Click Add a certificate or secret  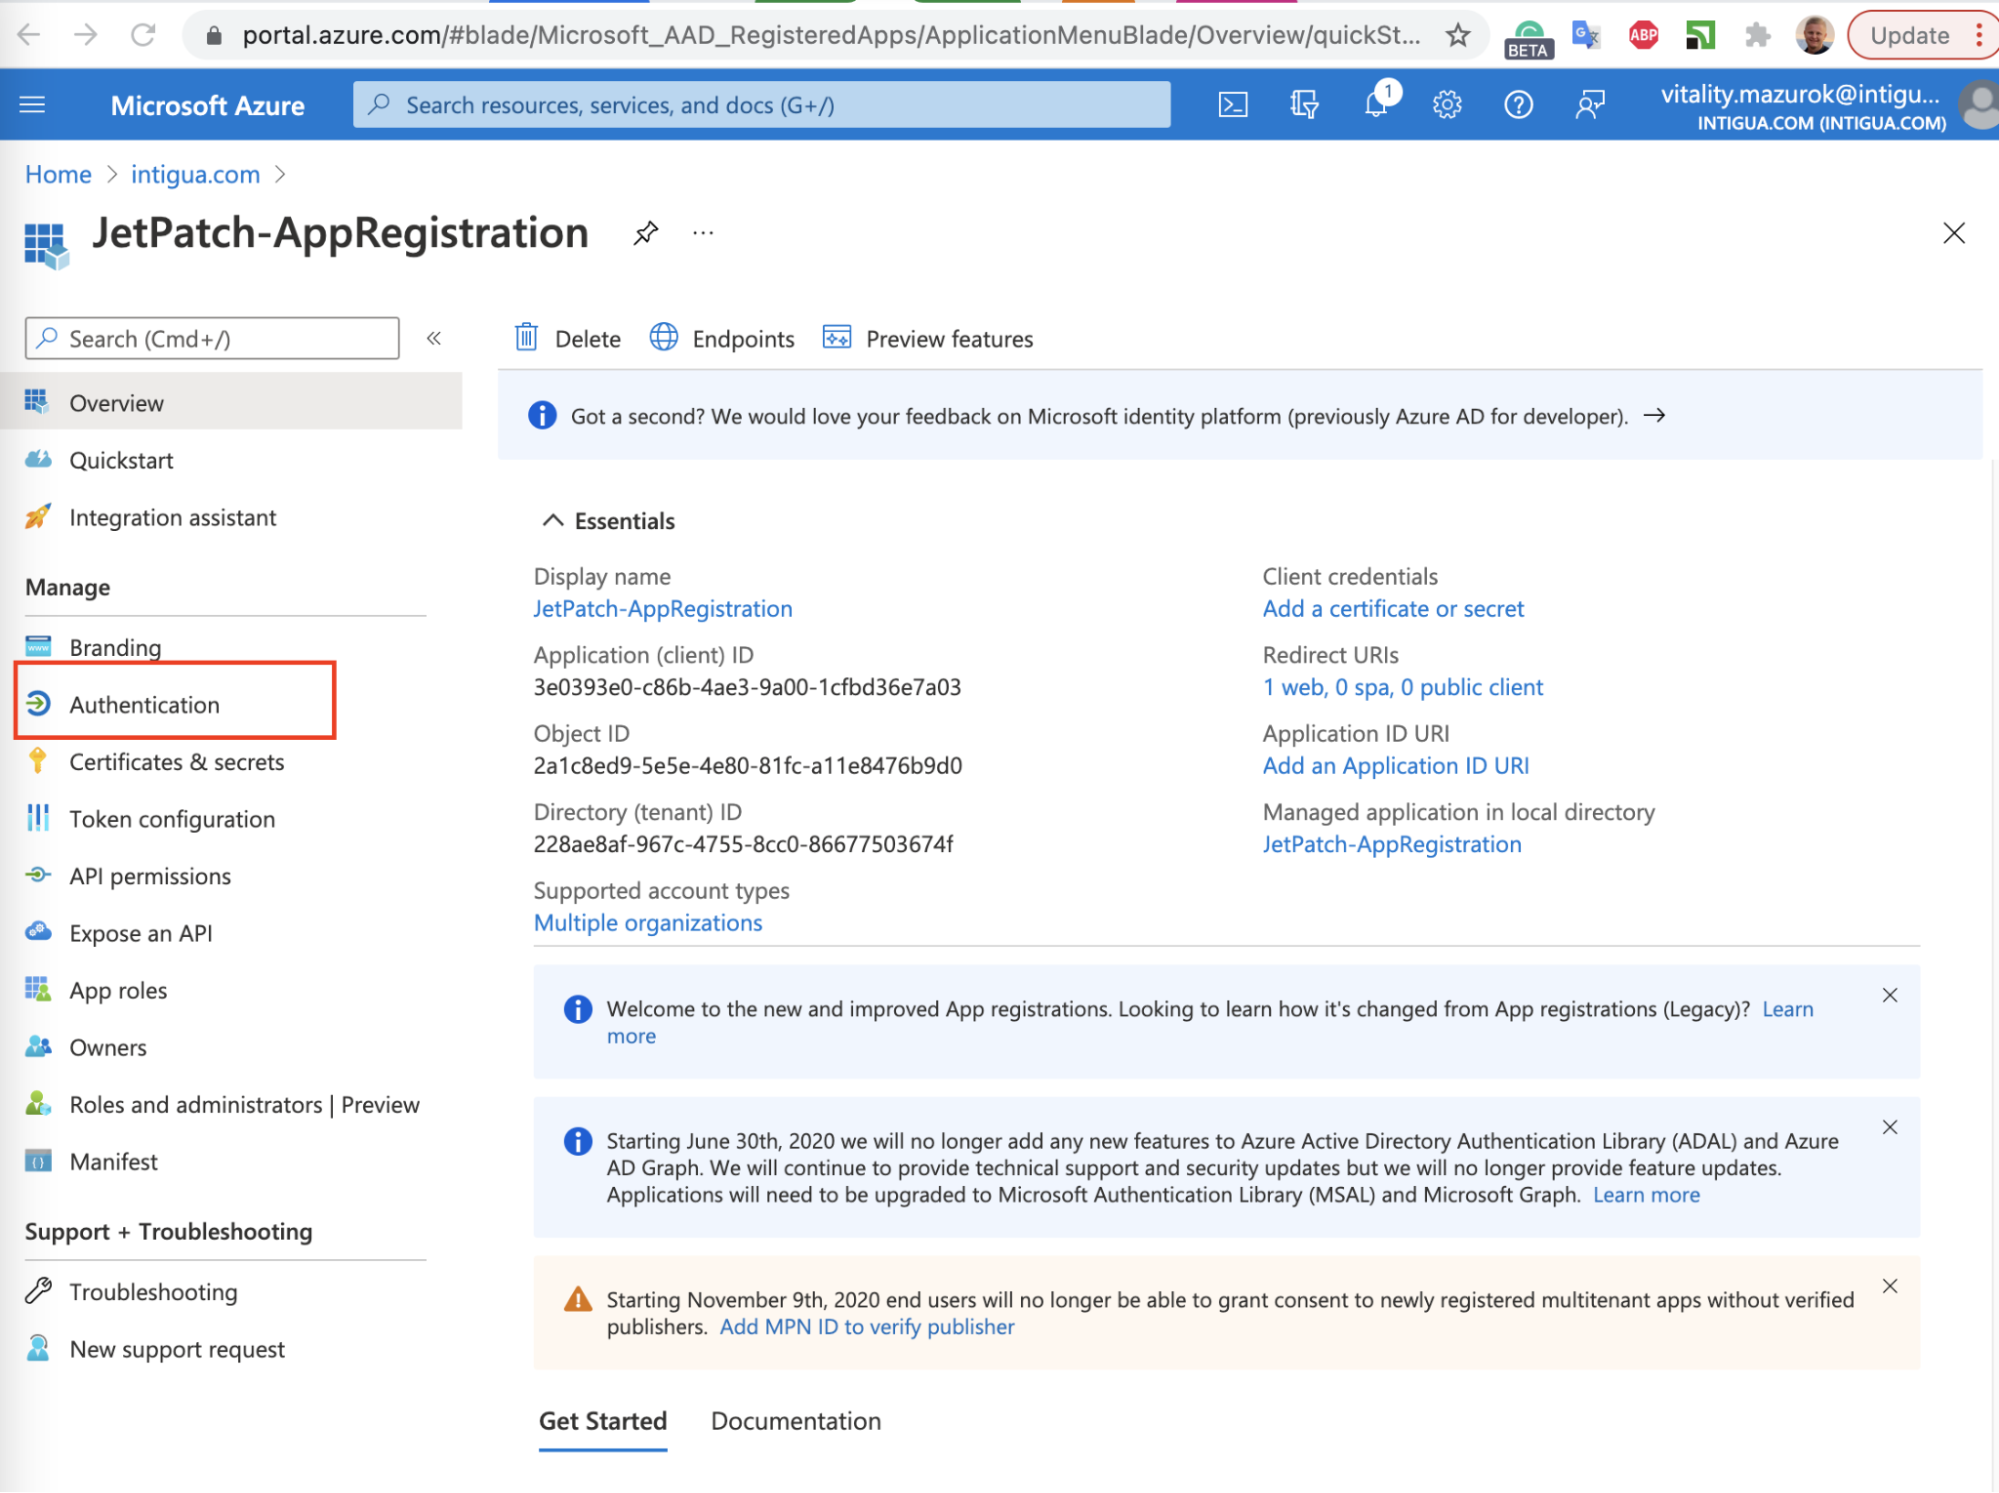coord(1392,608)
